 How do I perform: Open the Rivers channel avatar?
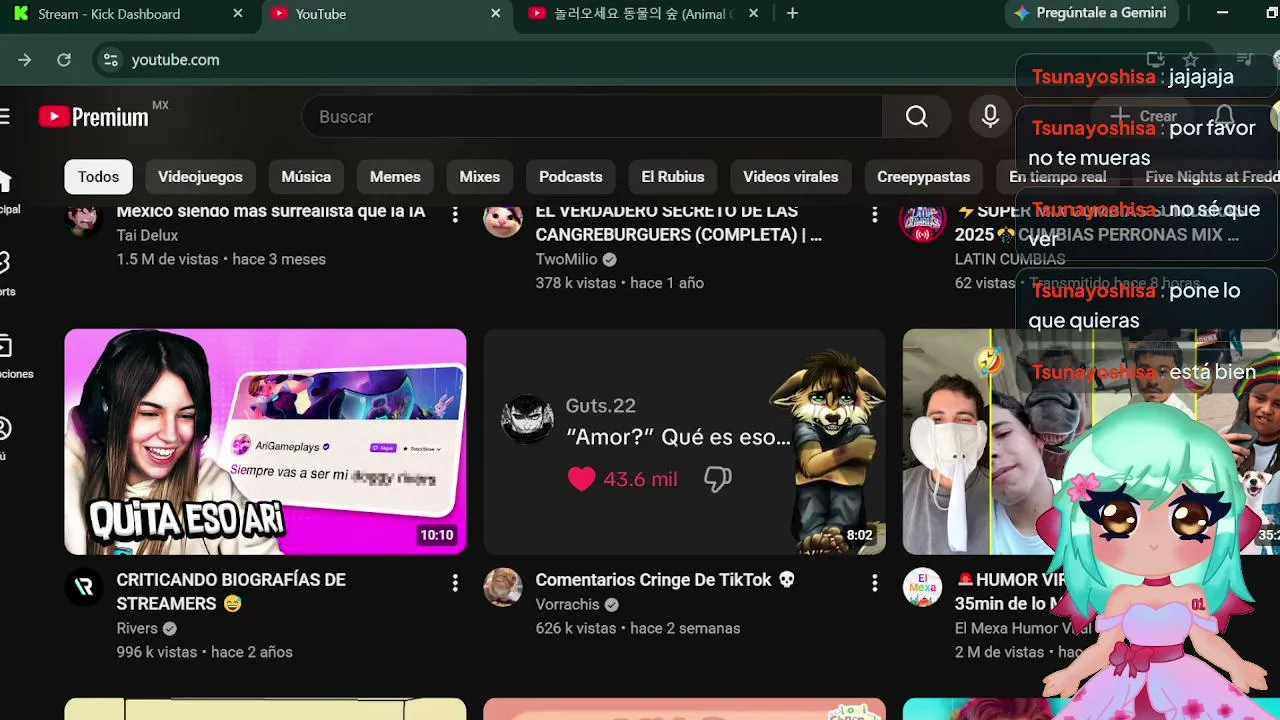(x=84, y=587)
